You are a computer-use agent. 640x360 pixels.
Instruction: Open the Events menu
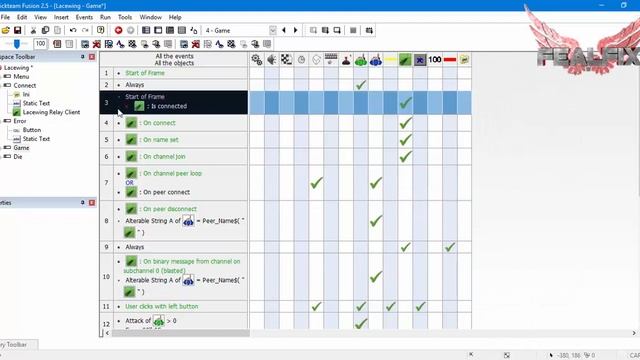click(84, 17)
